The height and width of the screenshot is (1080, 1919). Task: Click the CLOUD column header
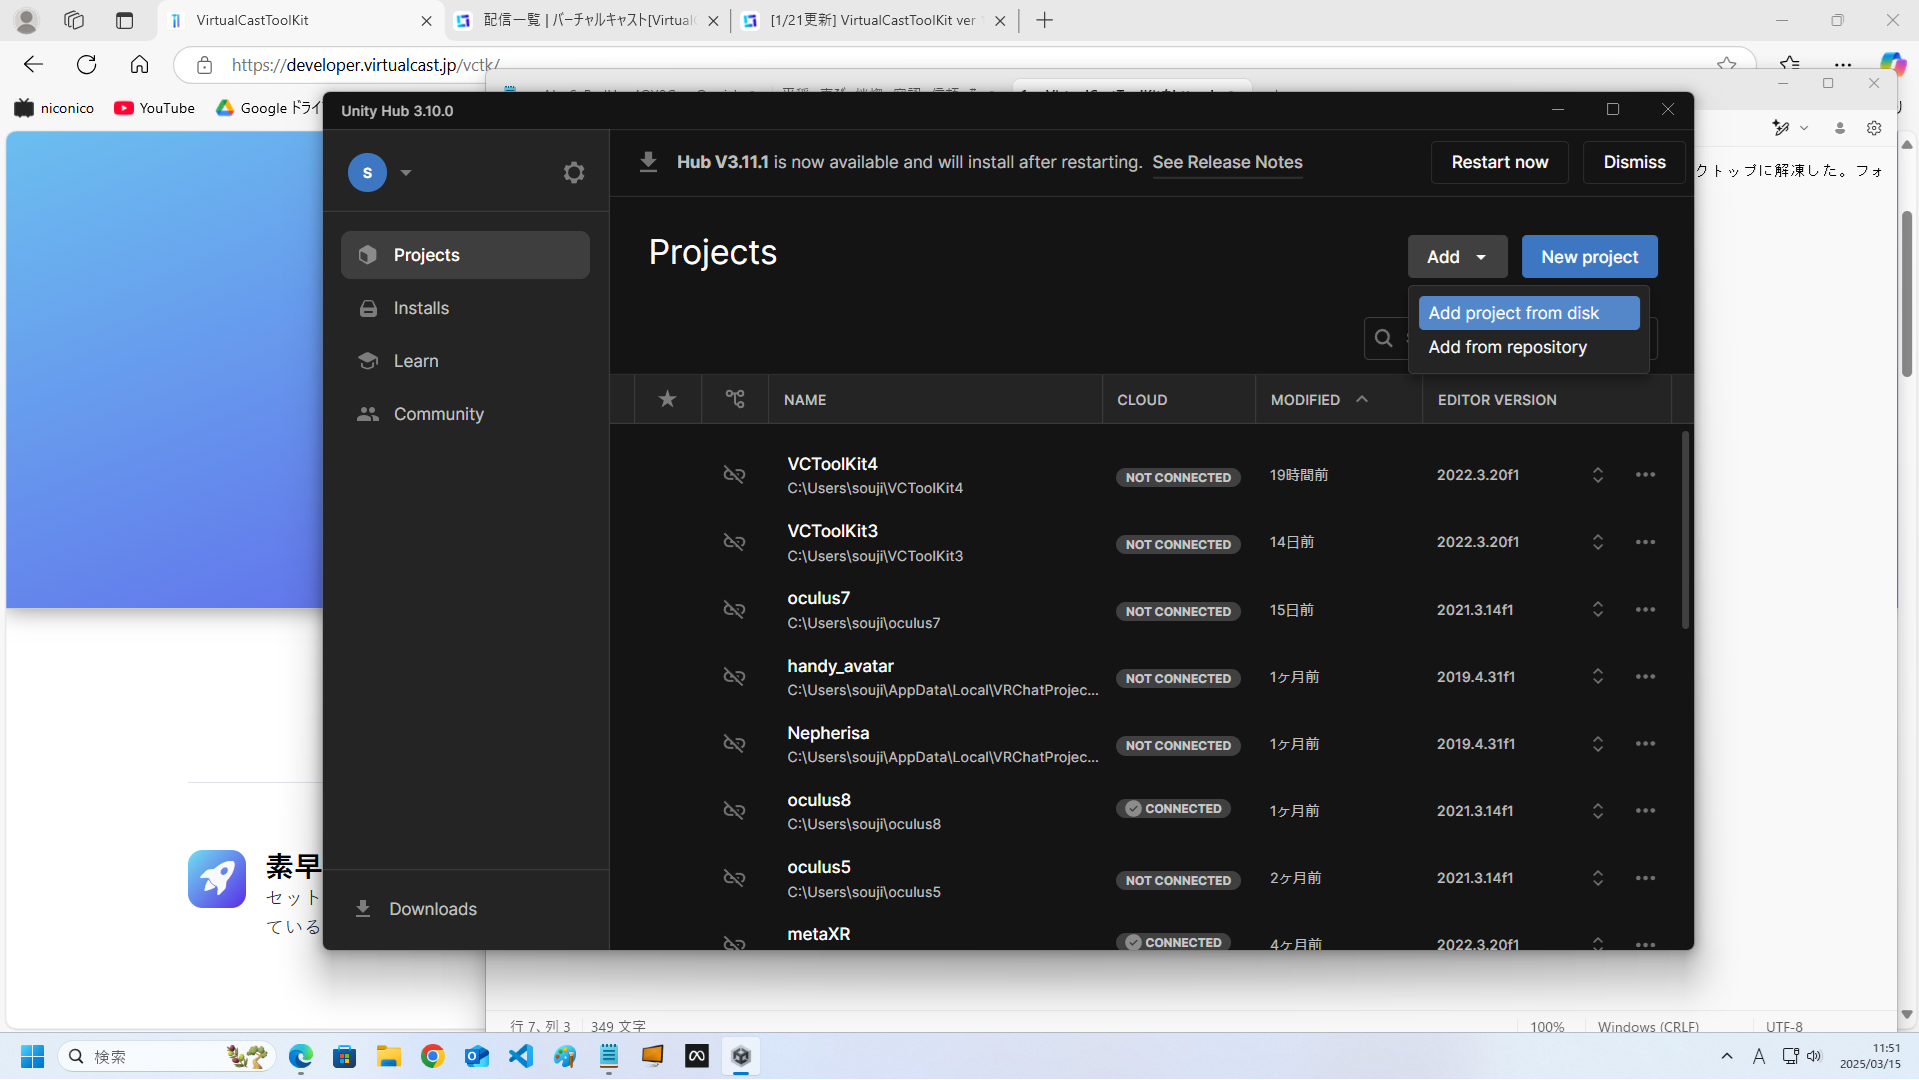click(1142, 400)
